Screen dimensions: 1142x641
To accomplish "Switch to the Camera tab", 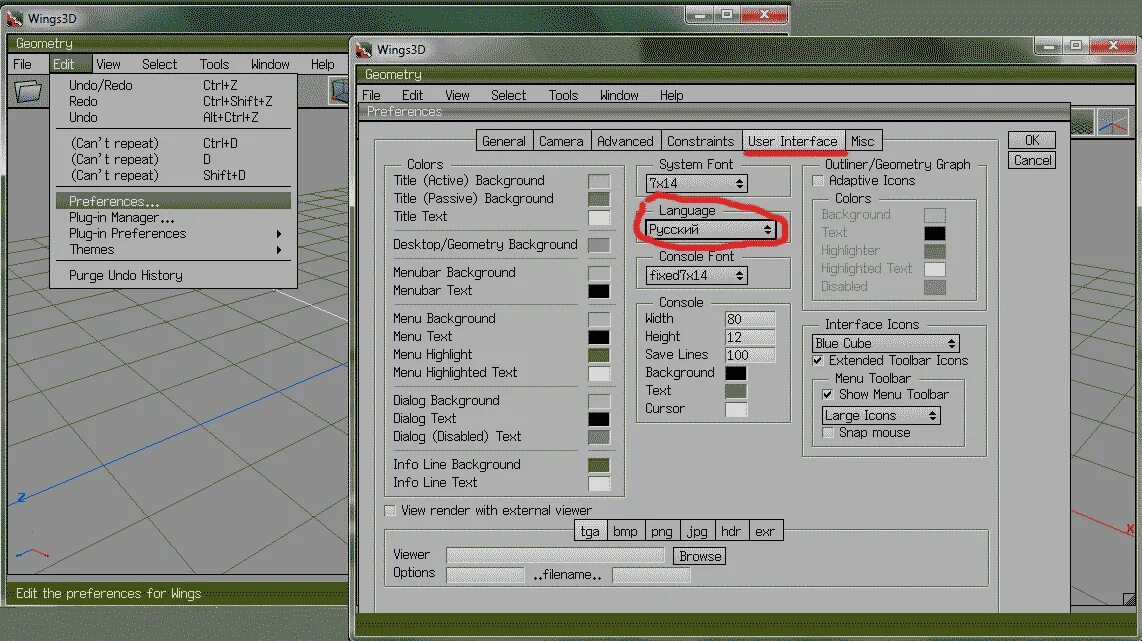I will [x=561, y=141].
